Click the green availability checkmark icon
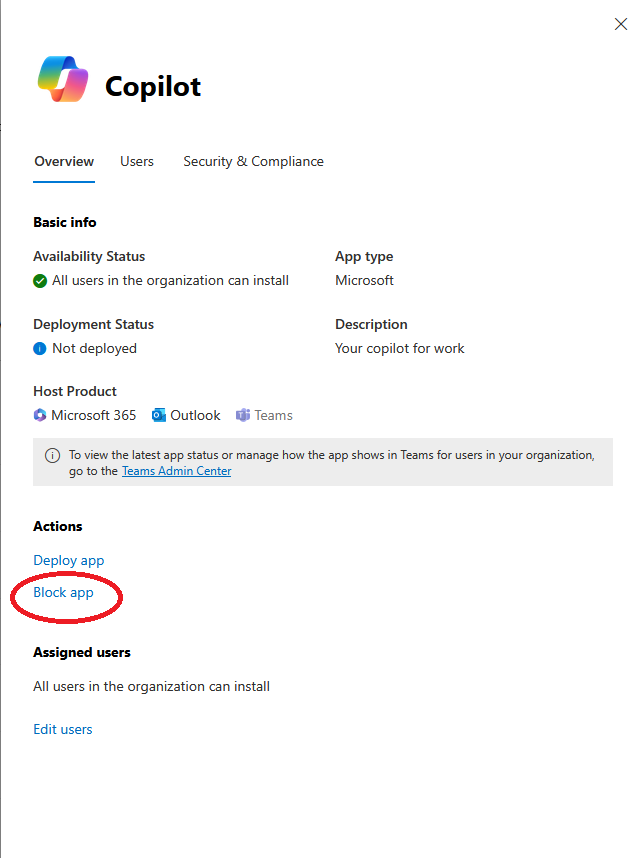Image resolution: width=633 pixels, height=858 pixels. tap(40, 281)
